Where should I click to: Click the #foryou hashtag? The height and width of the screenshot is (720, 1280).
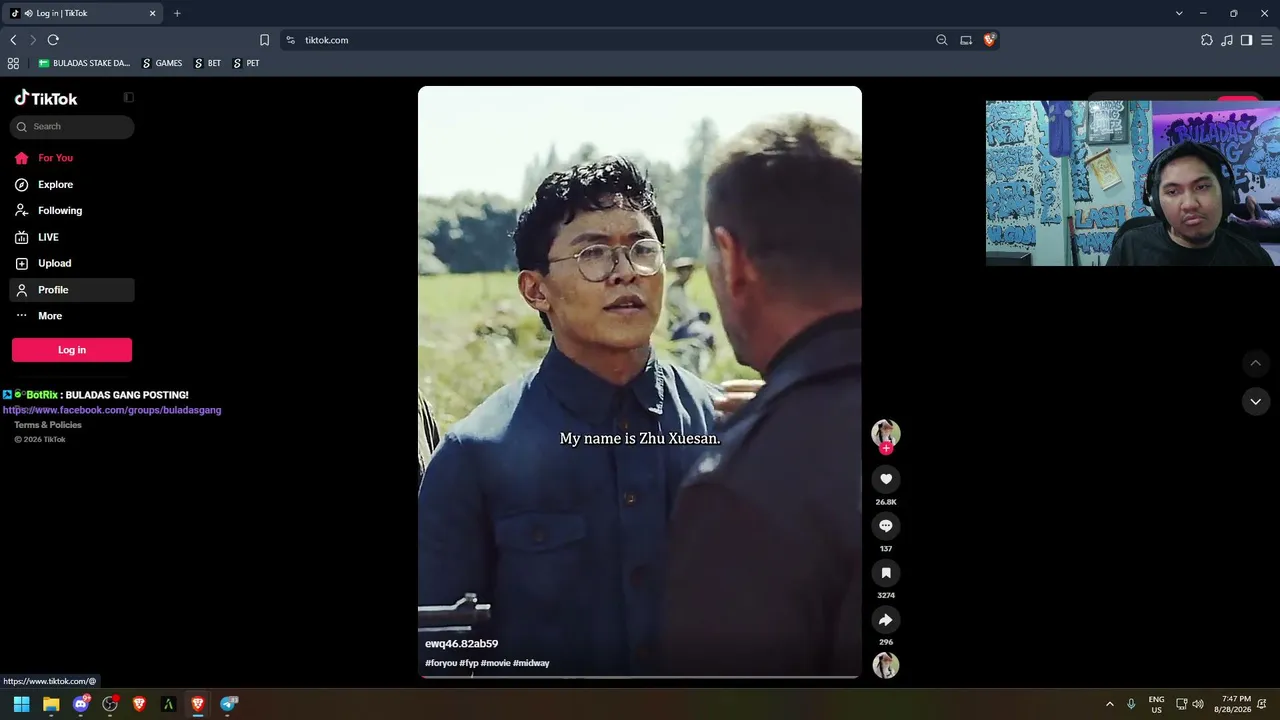tap(441, 663)
